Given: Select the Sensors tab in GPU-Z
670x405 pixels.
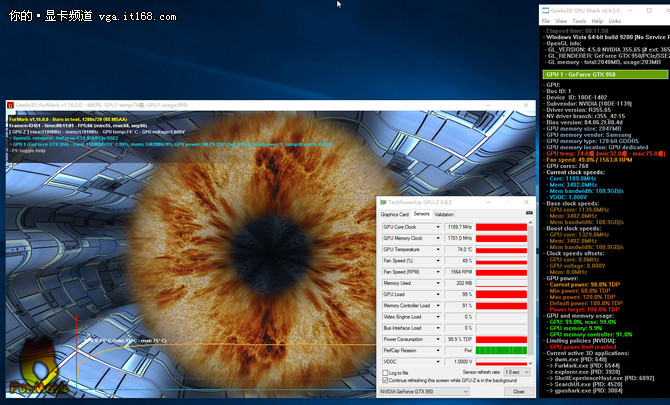Looking at the screenshot, I should [x=421, y=214].
